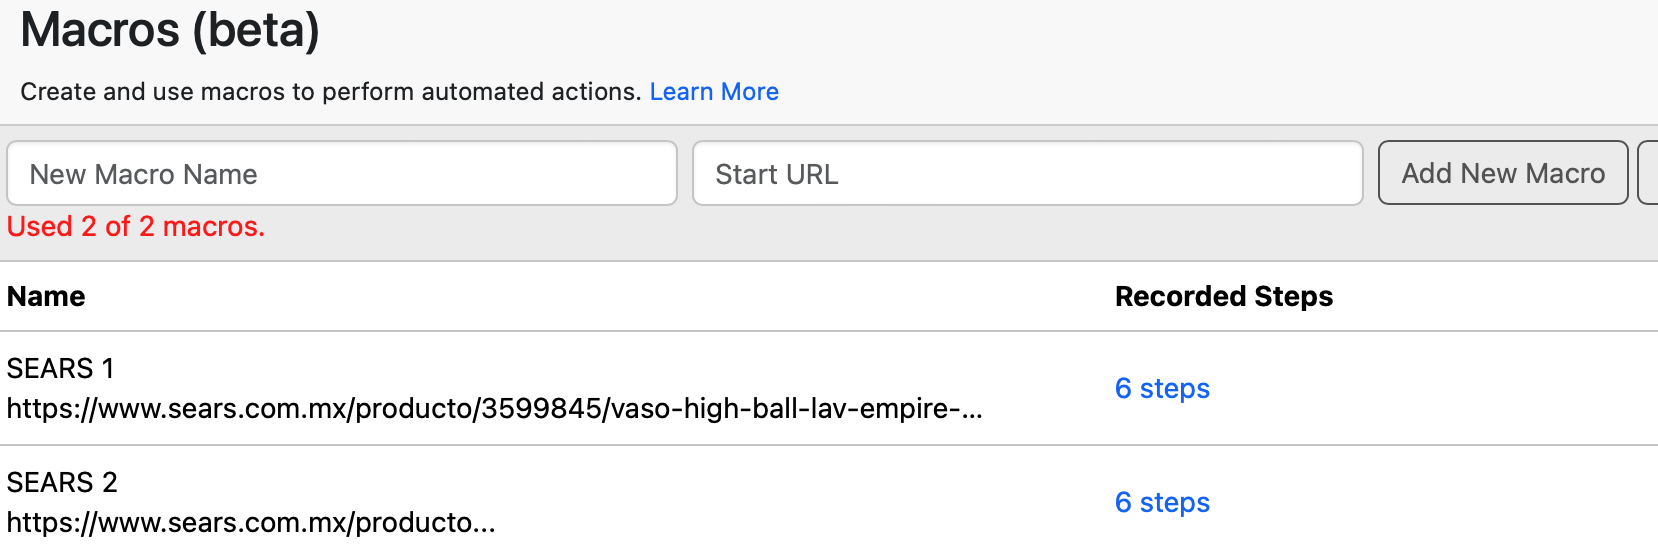Viewport: 1658px width, 552px height.
Task: Open the 6 steps link for SEARS 1
Action: 1162,388
